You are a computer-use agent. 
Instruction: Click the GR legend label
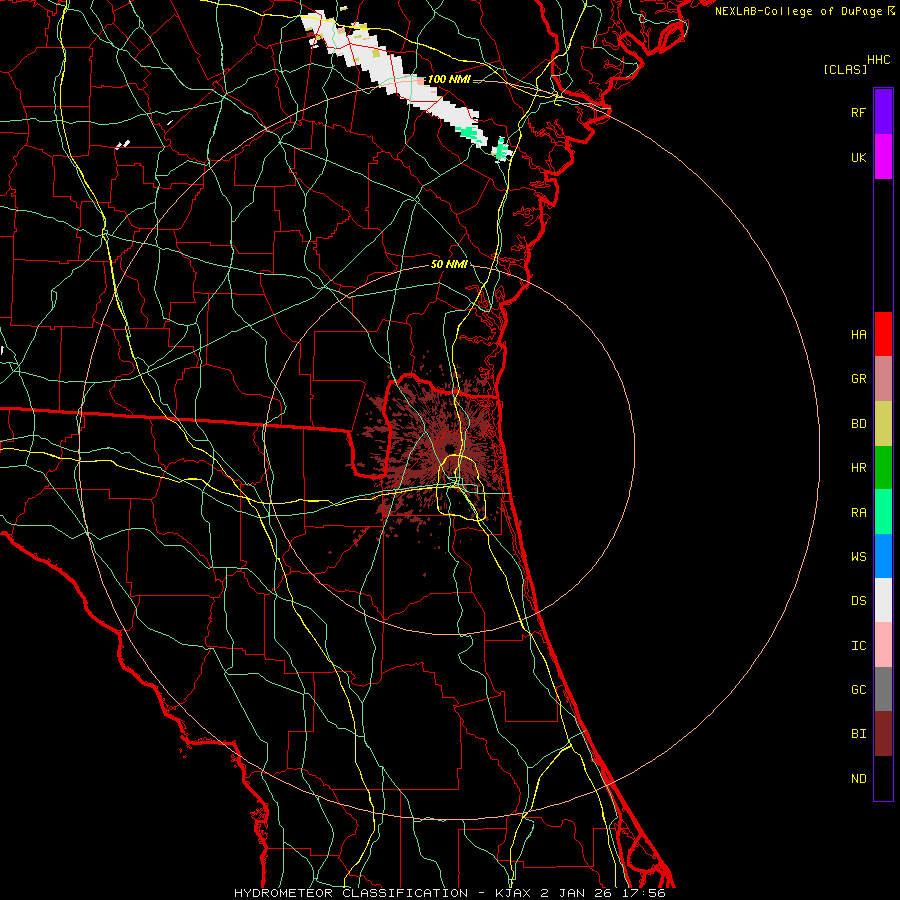tap(858, 379)
